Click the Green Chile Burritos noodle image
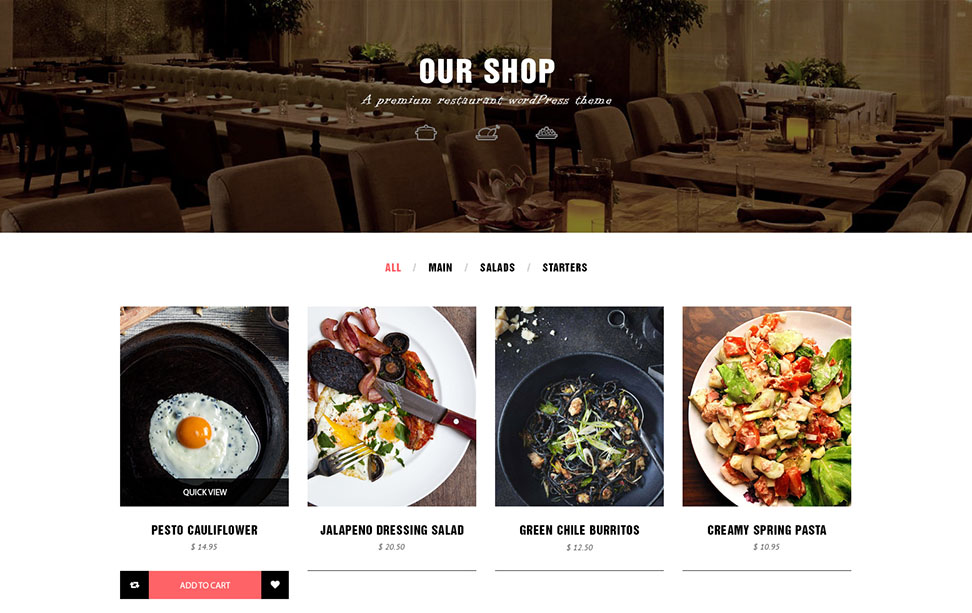This screenshot has width=972, height=613. click(580, 406)
